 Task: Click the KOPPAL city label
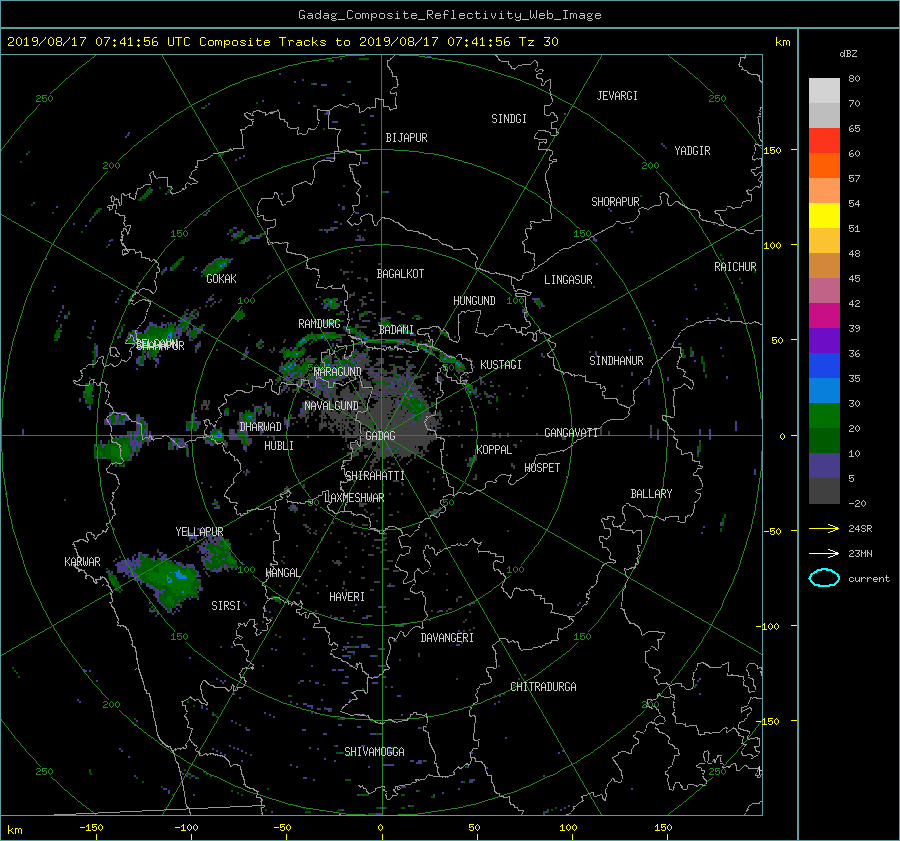point(494,449)
